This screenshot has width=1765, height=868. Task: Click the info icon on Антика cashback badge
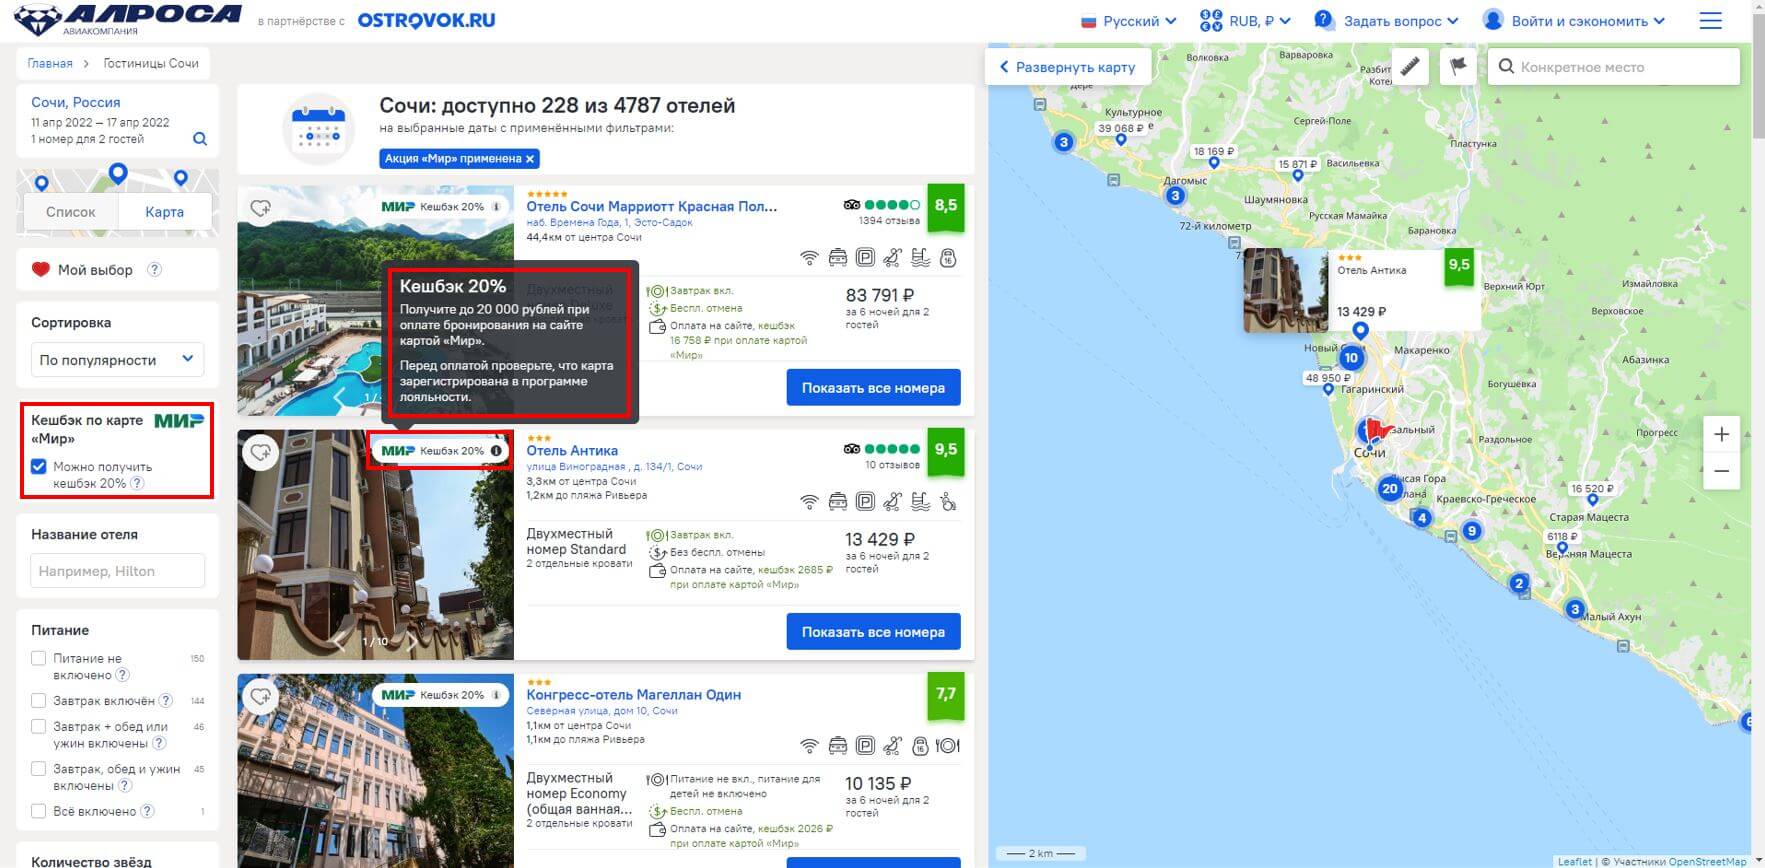click(496, 451)
